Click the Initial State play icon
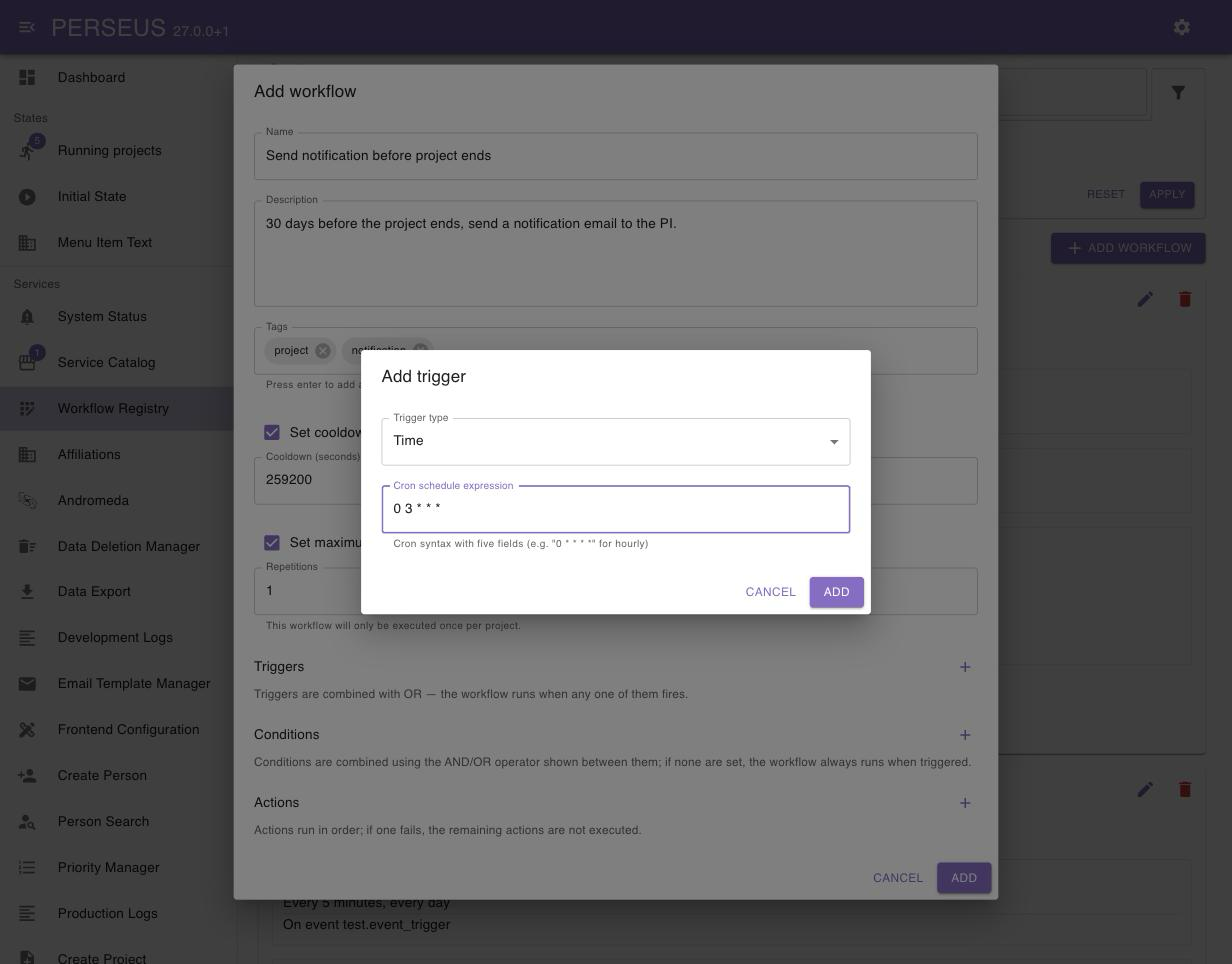 click(x=27, y=197)
